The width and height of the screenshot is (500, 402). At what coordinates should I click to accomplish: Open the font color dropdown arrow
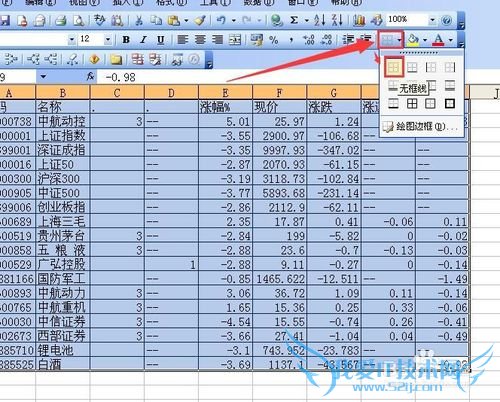451,40
